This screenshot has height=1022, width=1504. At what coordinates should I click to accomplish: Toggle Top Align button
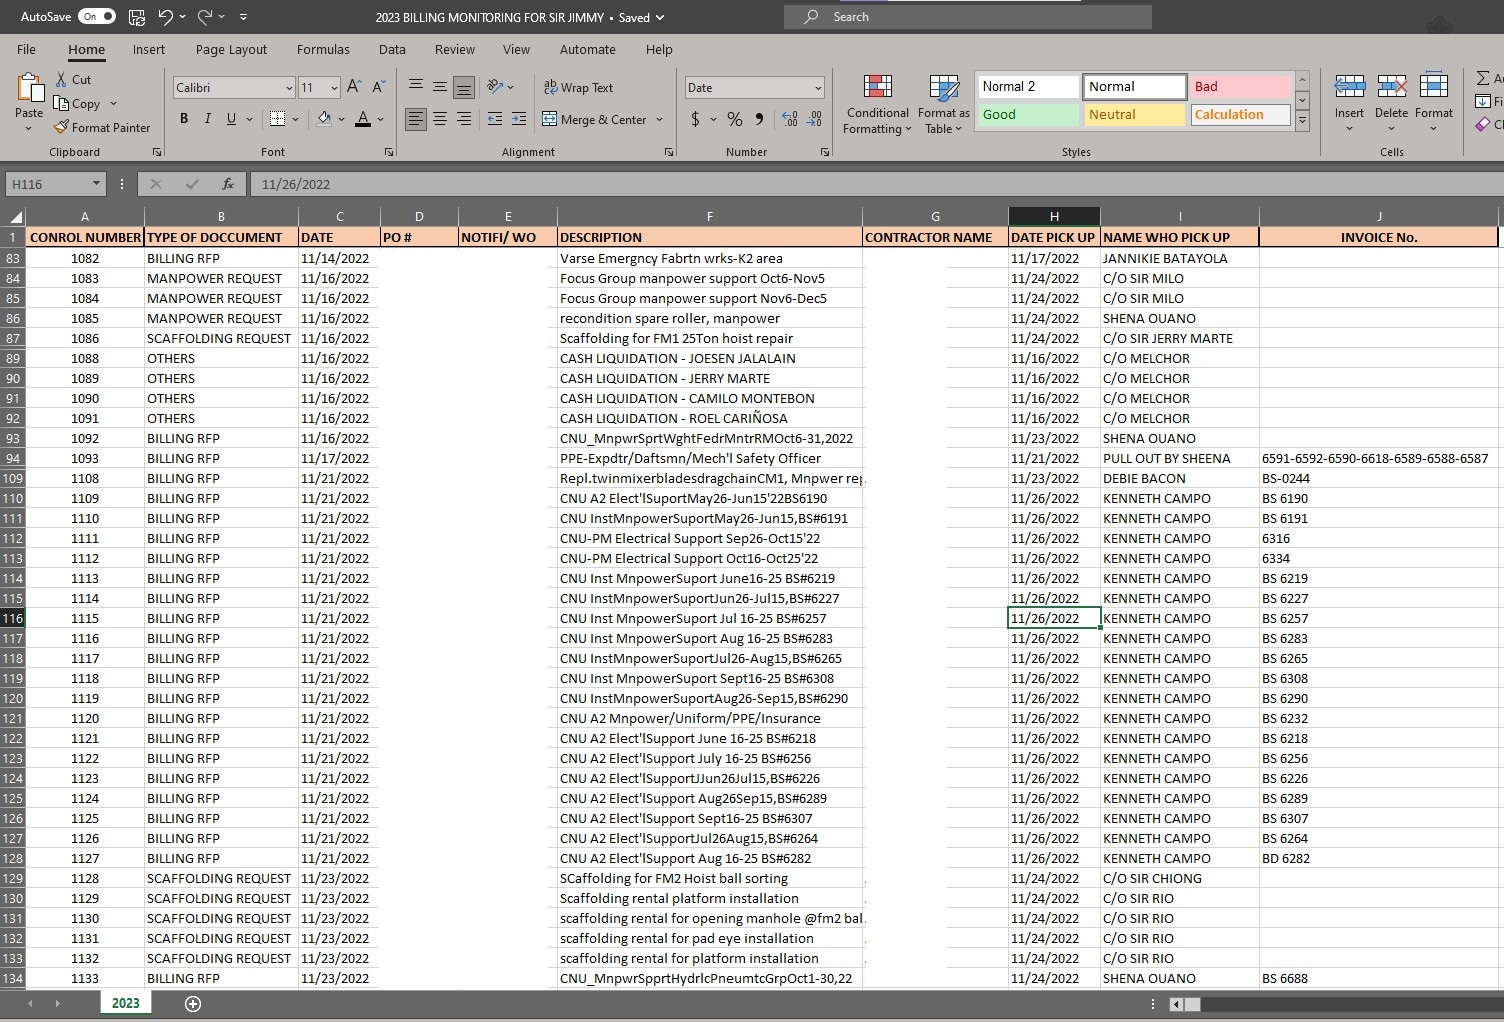tap(416, 87)
